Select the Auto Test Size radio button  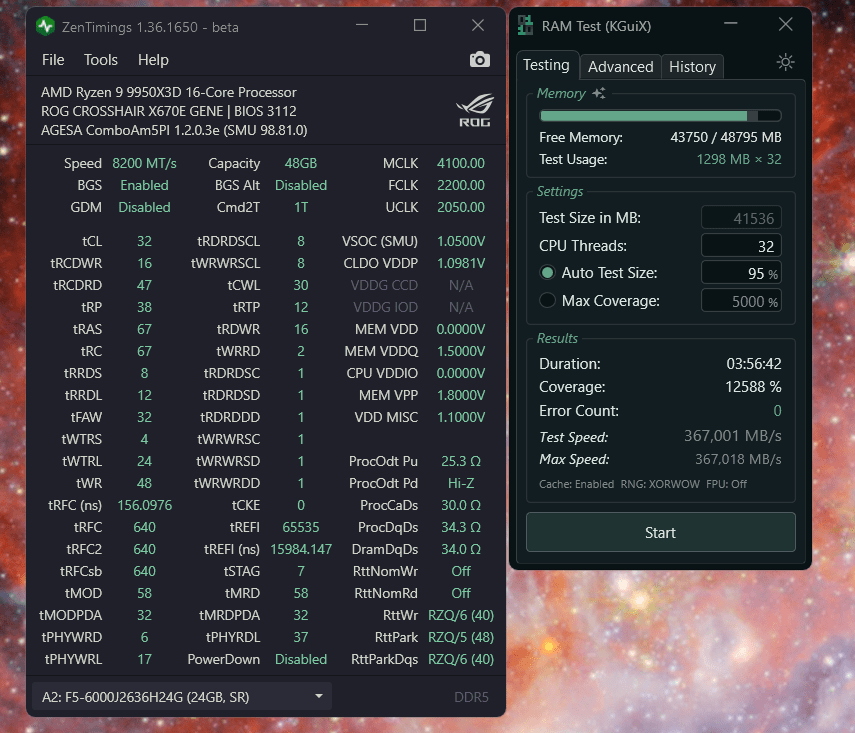547,273
